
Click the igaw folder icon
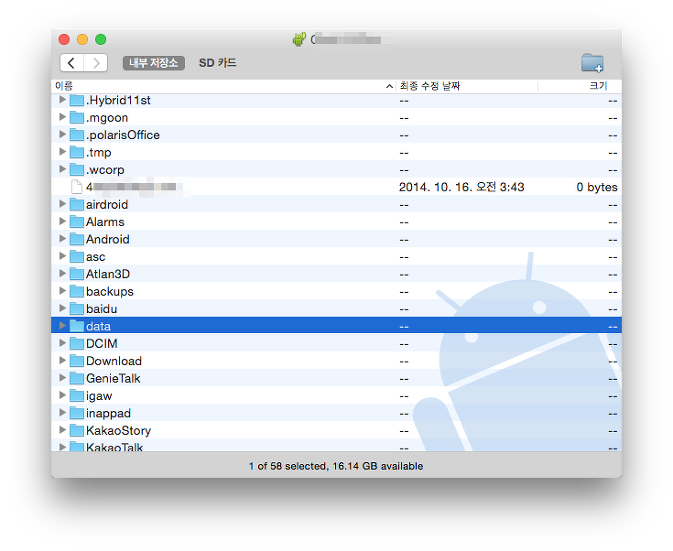click(77, 396)
